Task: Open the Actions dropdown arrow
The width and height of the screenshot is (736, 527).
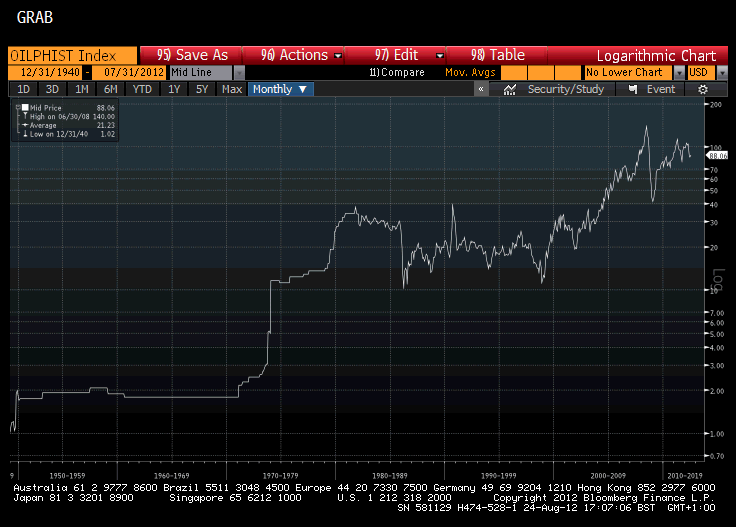Action: pyautogui.click(x=337, y=56)
